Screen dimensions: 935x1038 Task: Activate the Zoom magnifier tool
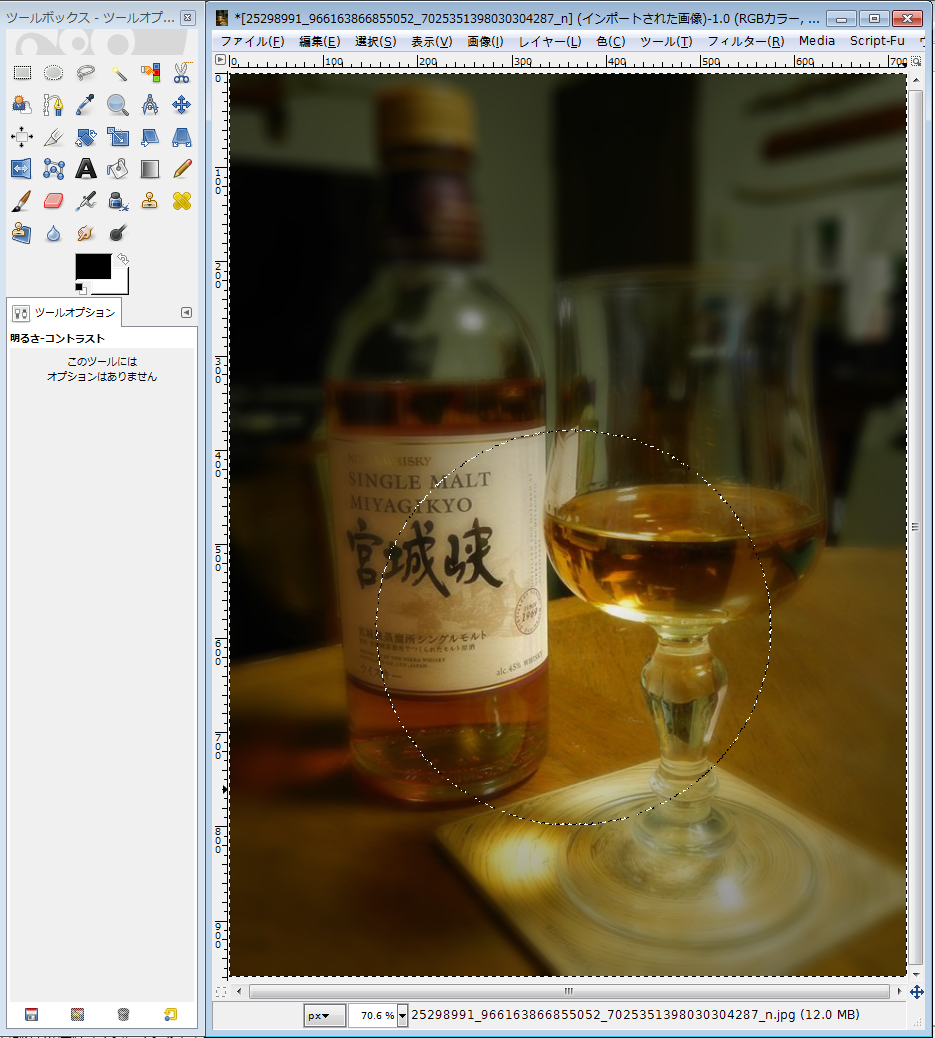(x=118, y=104)
